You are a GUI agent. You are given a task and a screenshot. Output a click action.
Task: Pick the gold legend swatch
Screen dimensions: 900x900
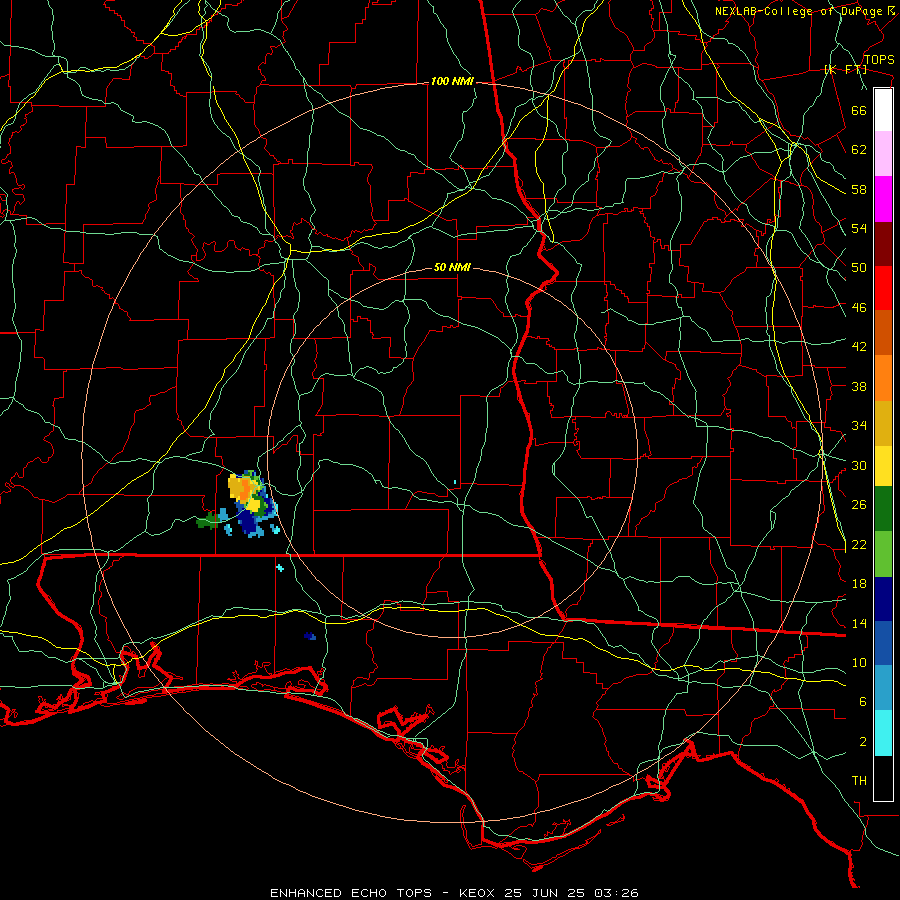883,423
